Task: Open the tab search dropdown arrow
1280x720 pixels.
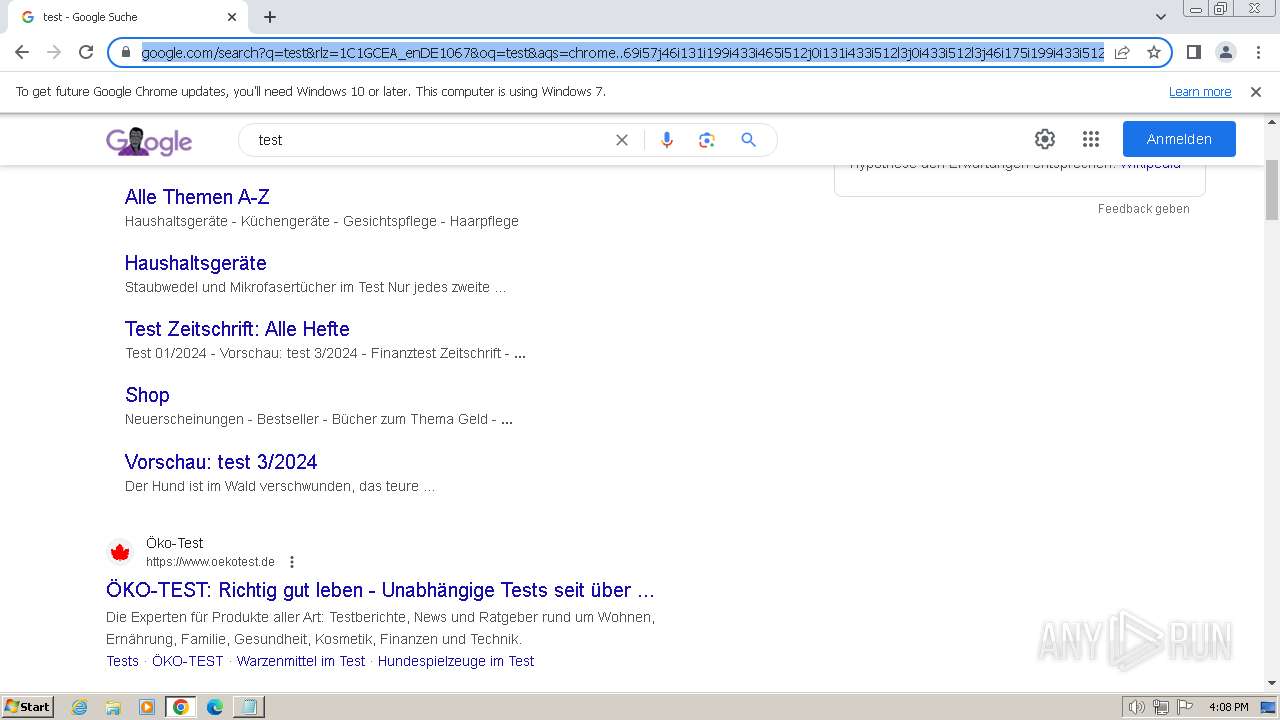Action: 1160,17
